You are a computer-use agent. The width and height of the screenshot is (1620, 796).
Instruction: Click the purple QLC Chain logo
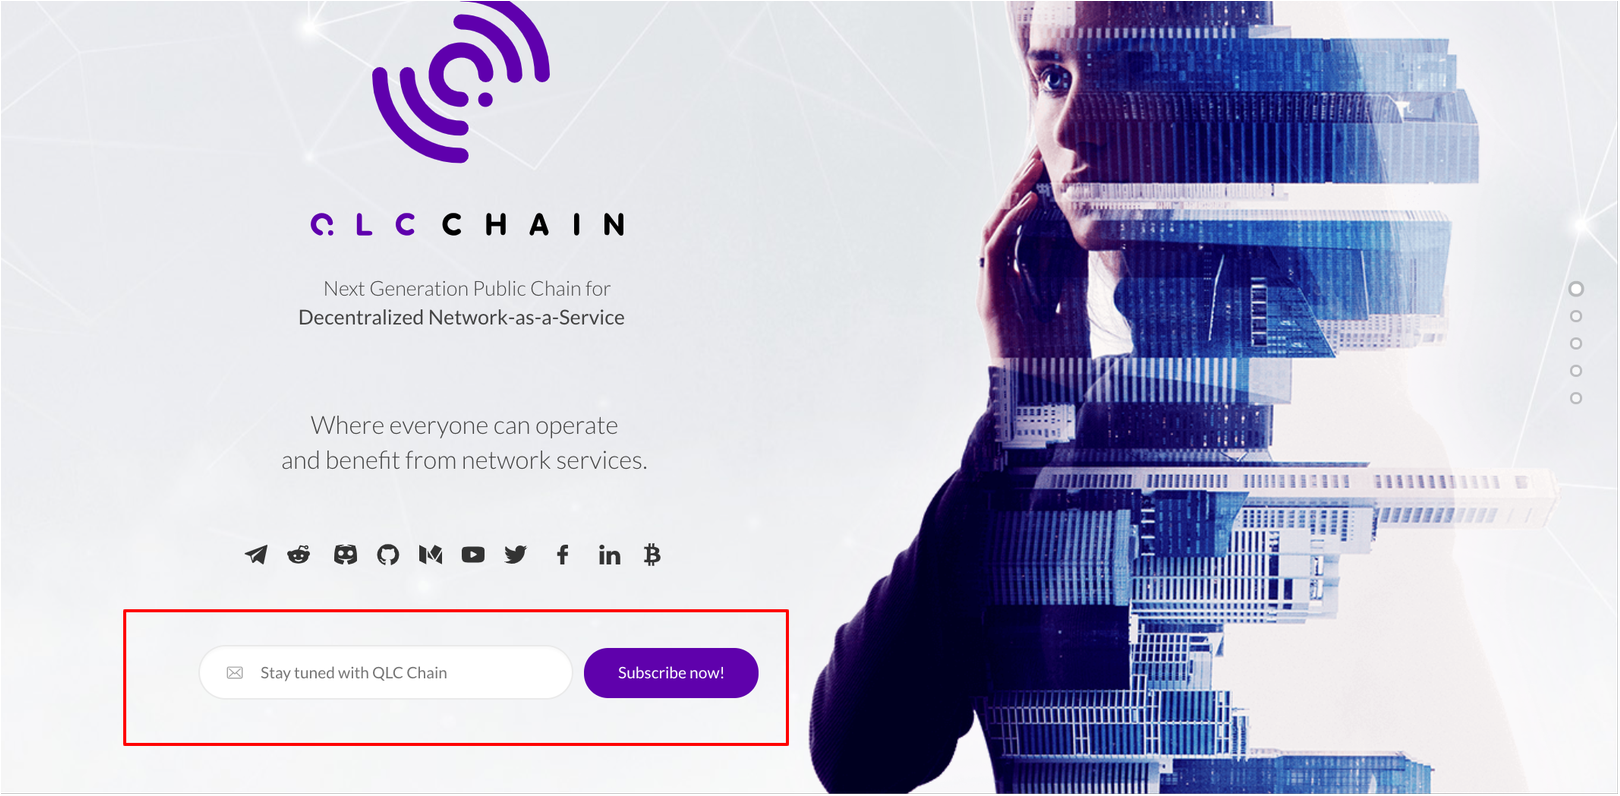461,82
